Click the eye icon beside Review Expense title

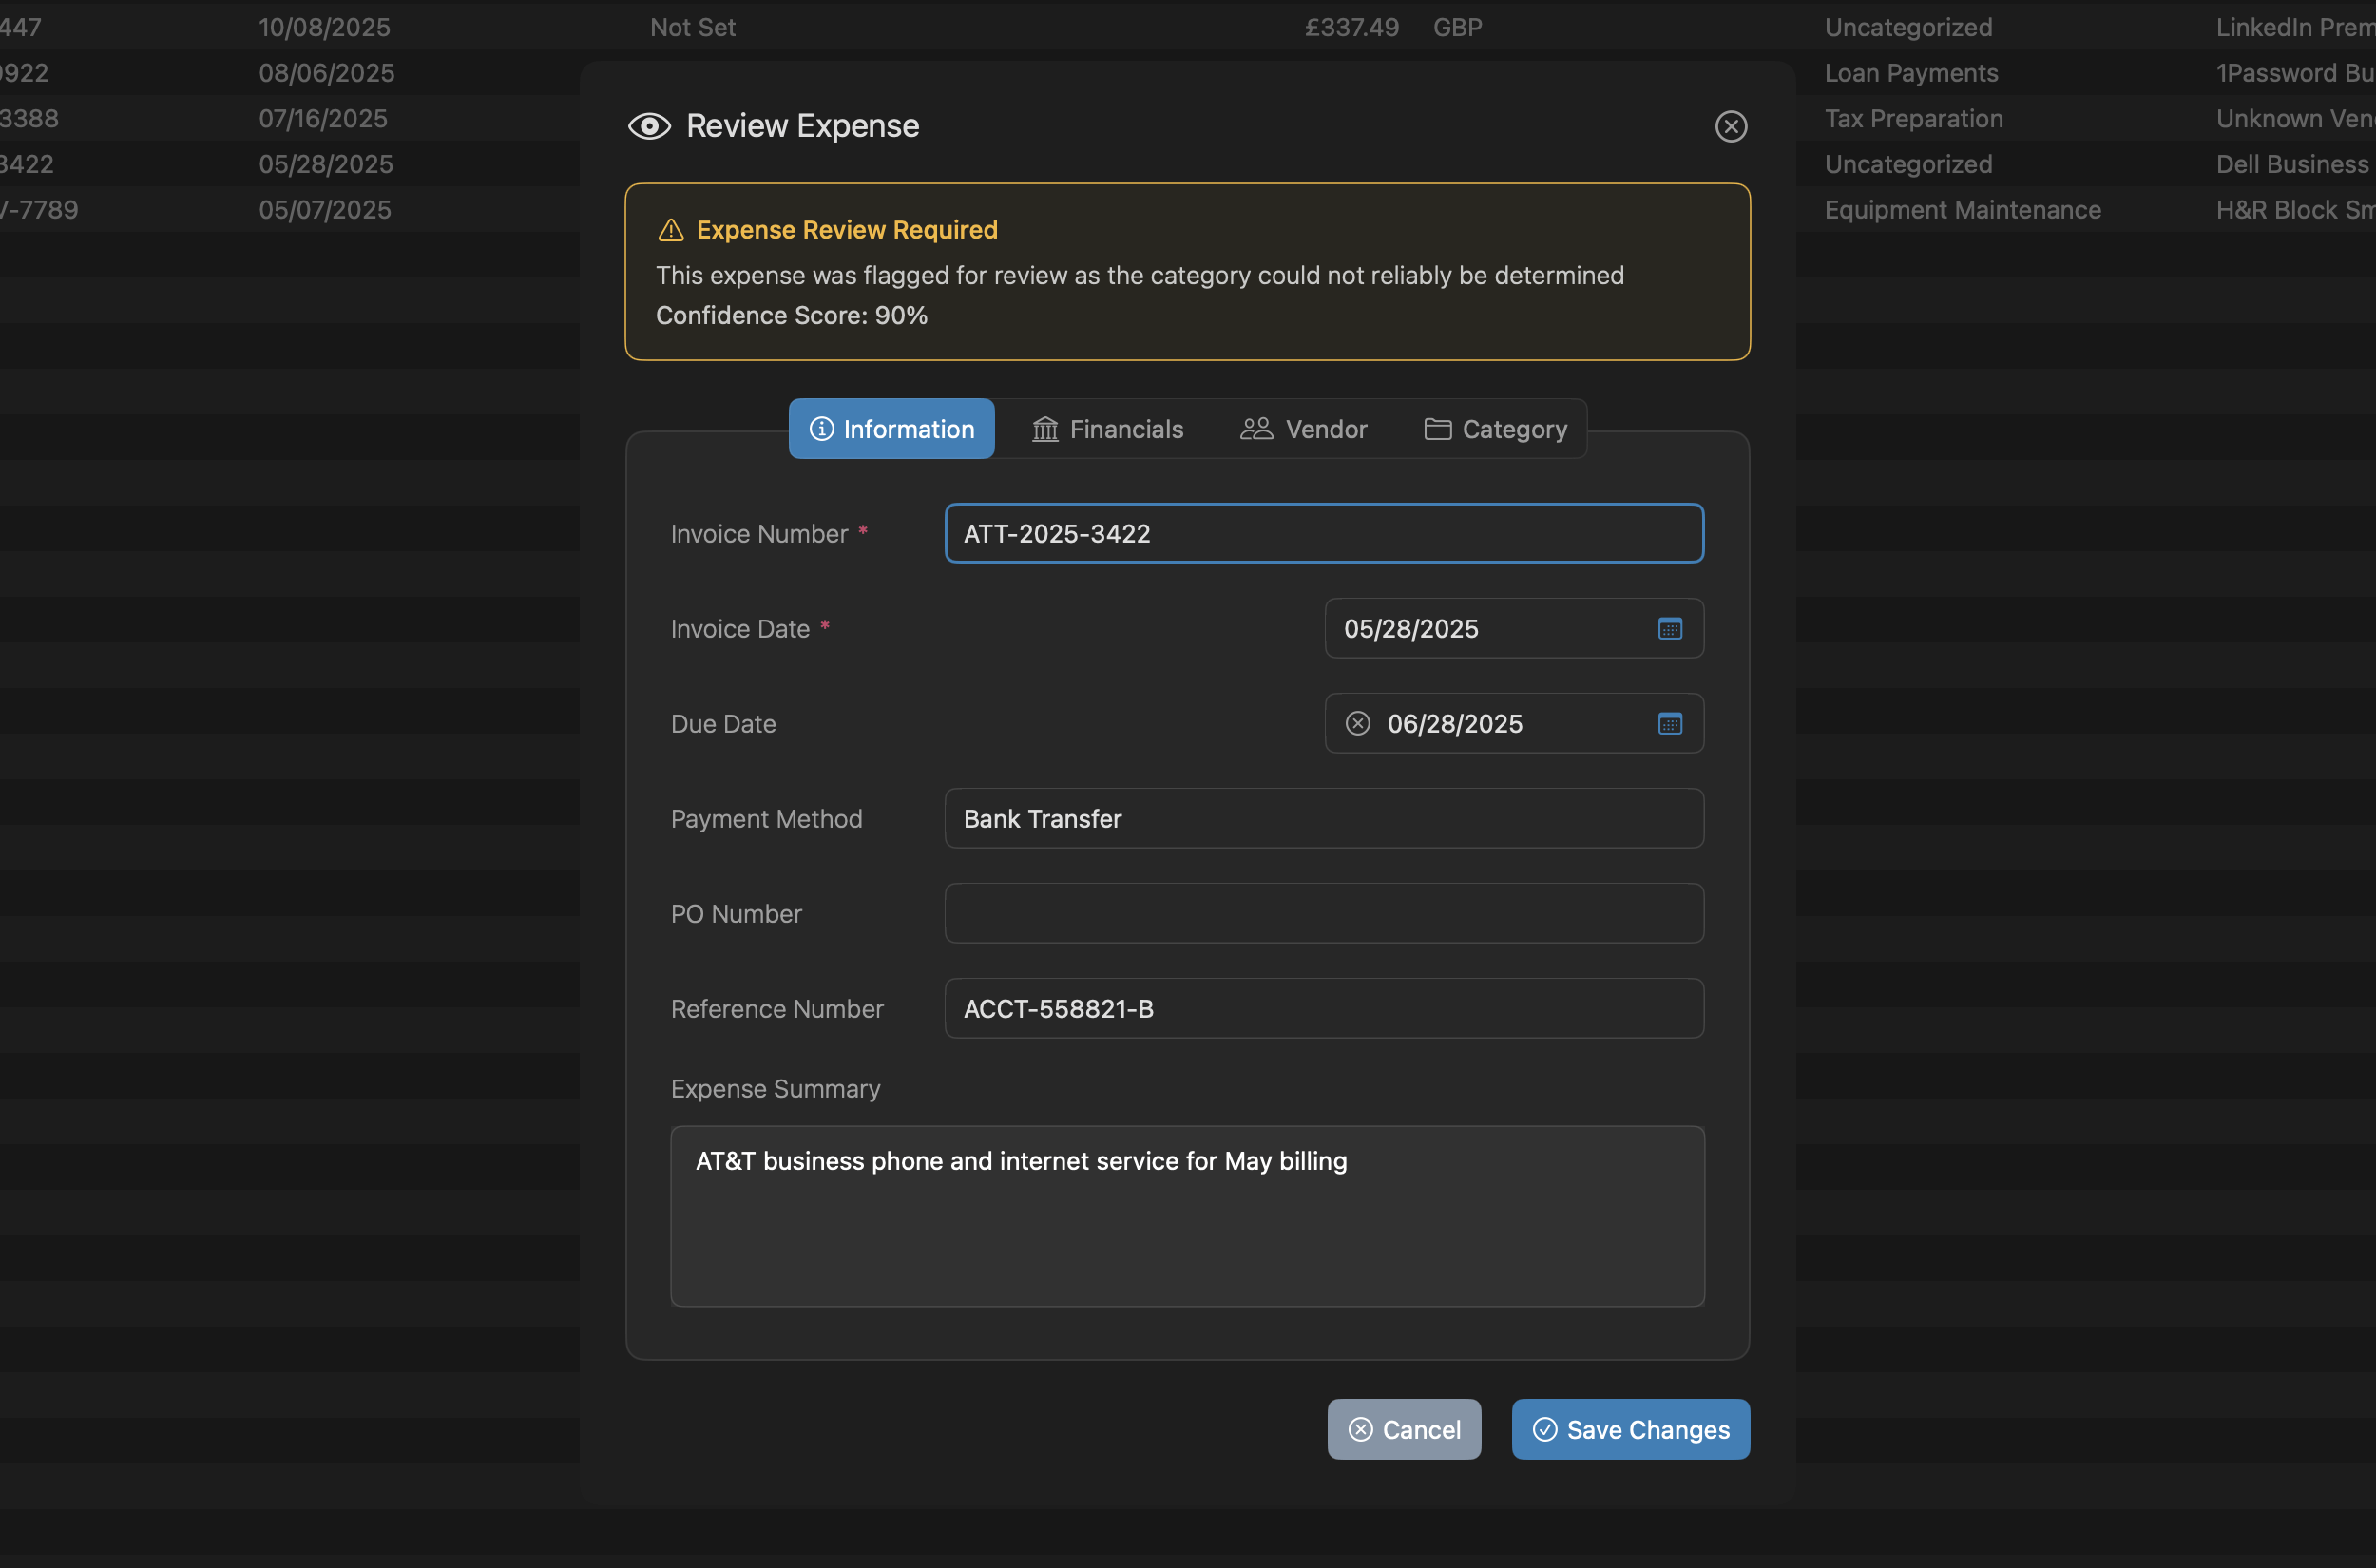[x=649, y=126]
